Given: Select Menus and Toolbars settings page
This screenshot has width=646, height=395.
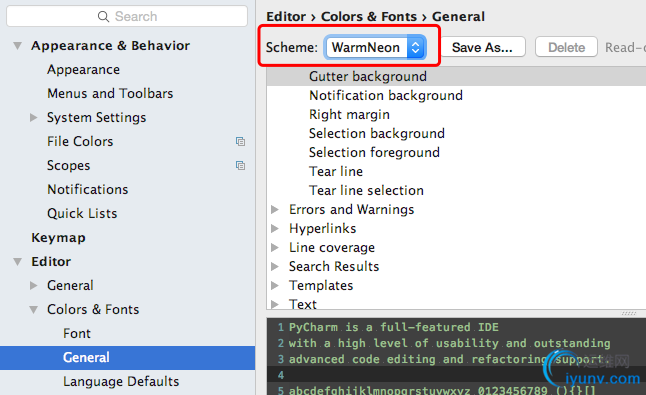Looking at the screenshot, I should [110, 93].
